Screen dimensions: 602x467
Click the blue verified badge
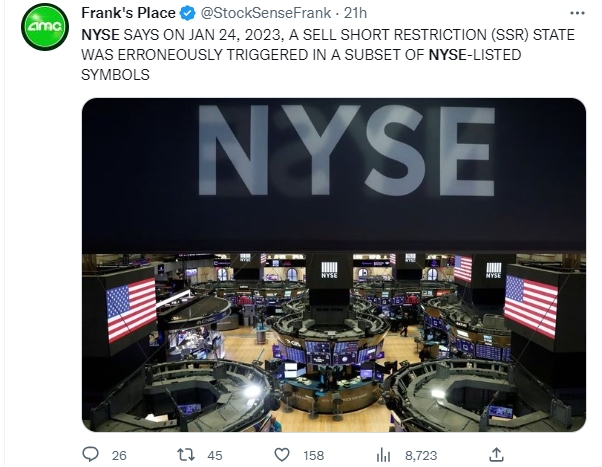[x=187, y=13]
